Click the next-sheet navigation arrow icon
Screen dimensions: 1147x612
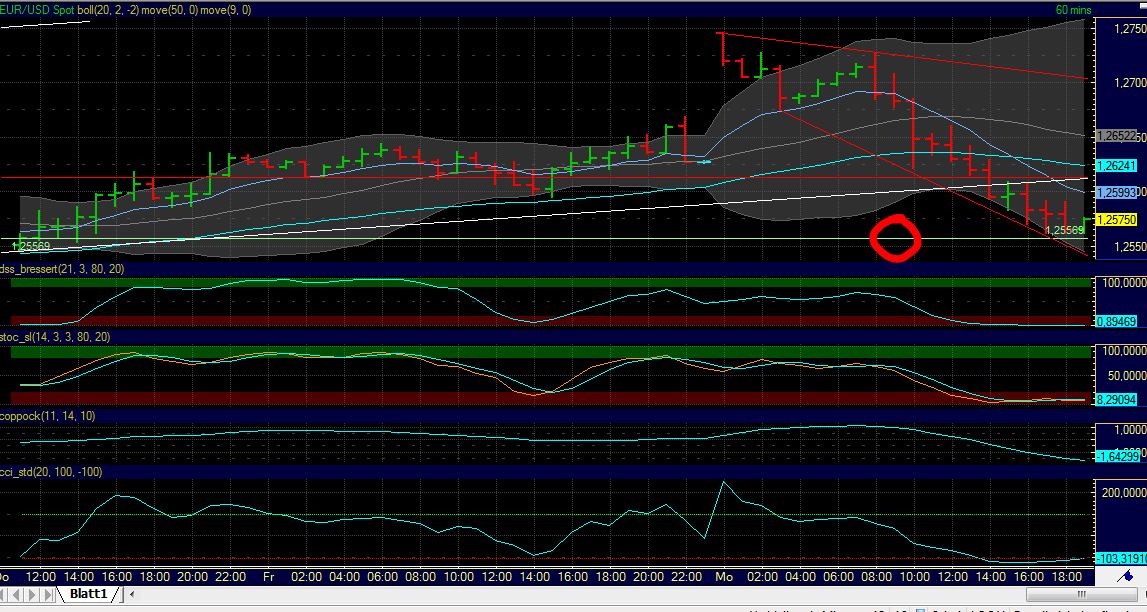(31, 594)
